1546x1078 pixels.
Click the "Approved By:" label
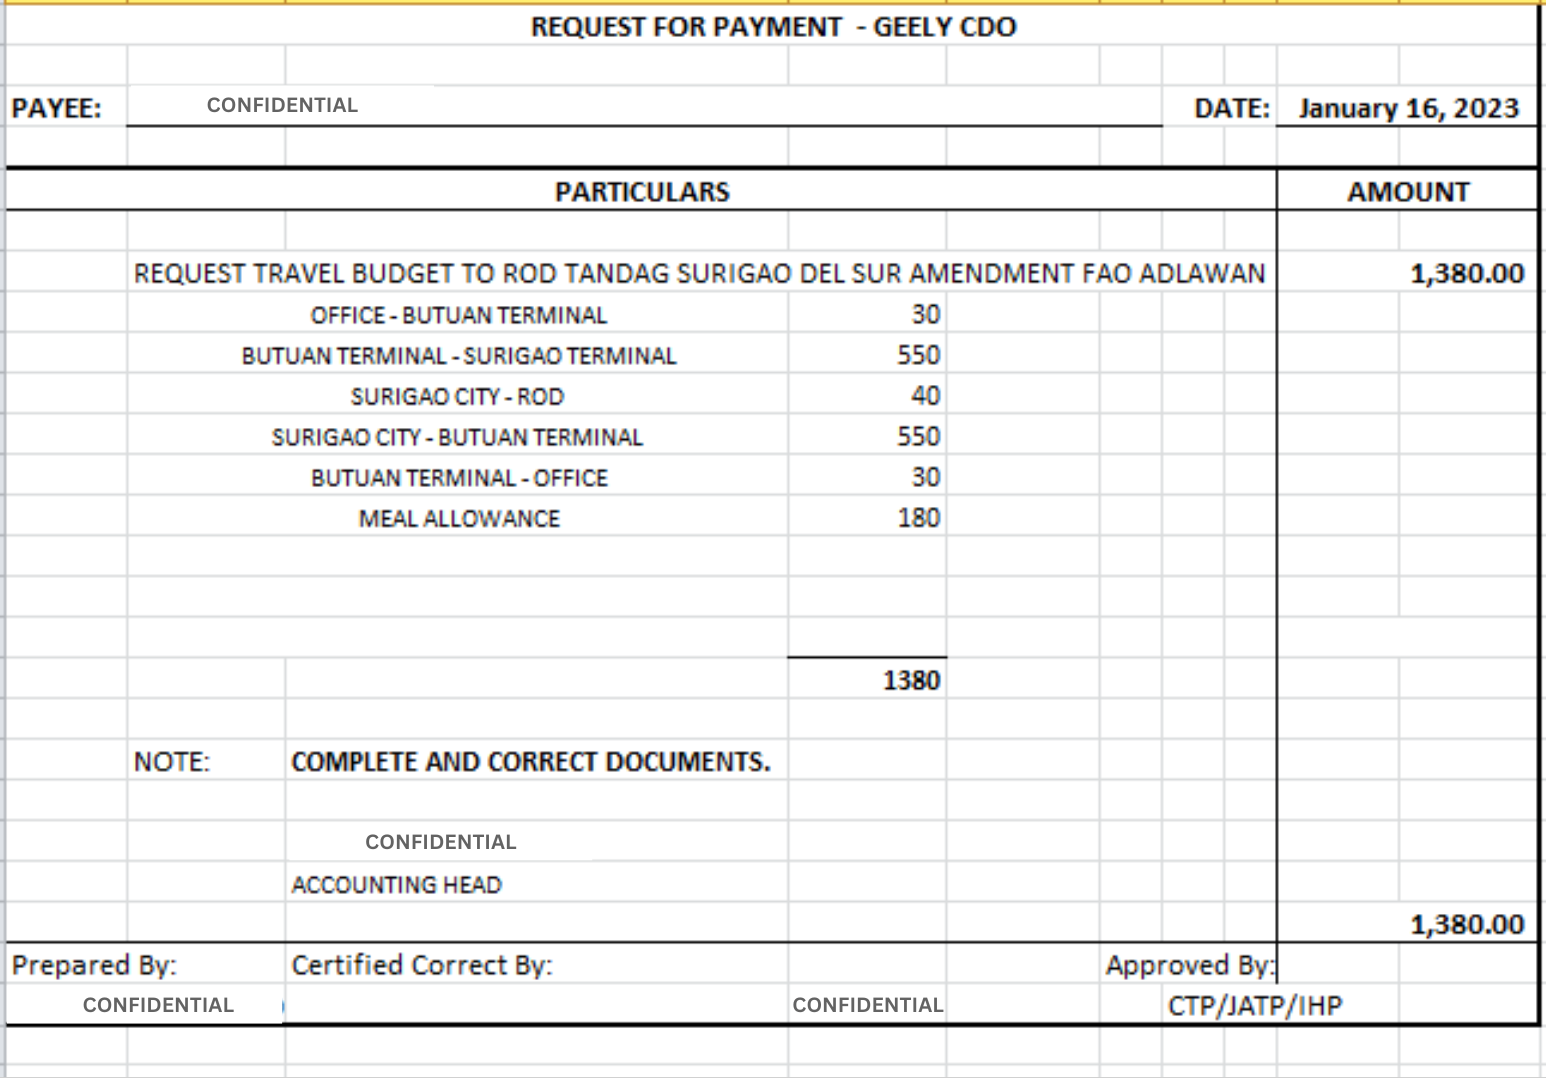(x=1190, y=965)
